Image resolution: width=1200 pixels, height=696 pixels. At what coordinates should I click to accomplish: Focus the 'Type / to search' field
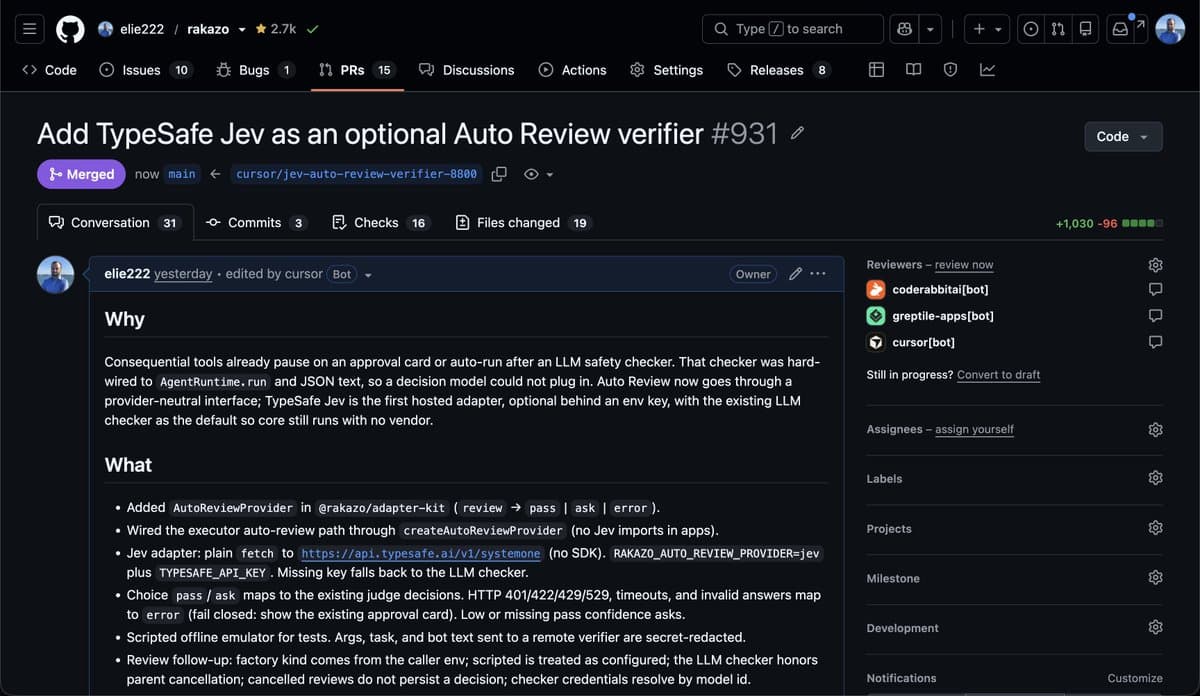point(792,29)
